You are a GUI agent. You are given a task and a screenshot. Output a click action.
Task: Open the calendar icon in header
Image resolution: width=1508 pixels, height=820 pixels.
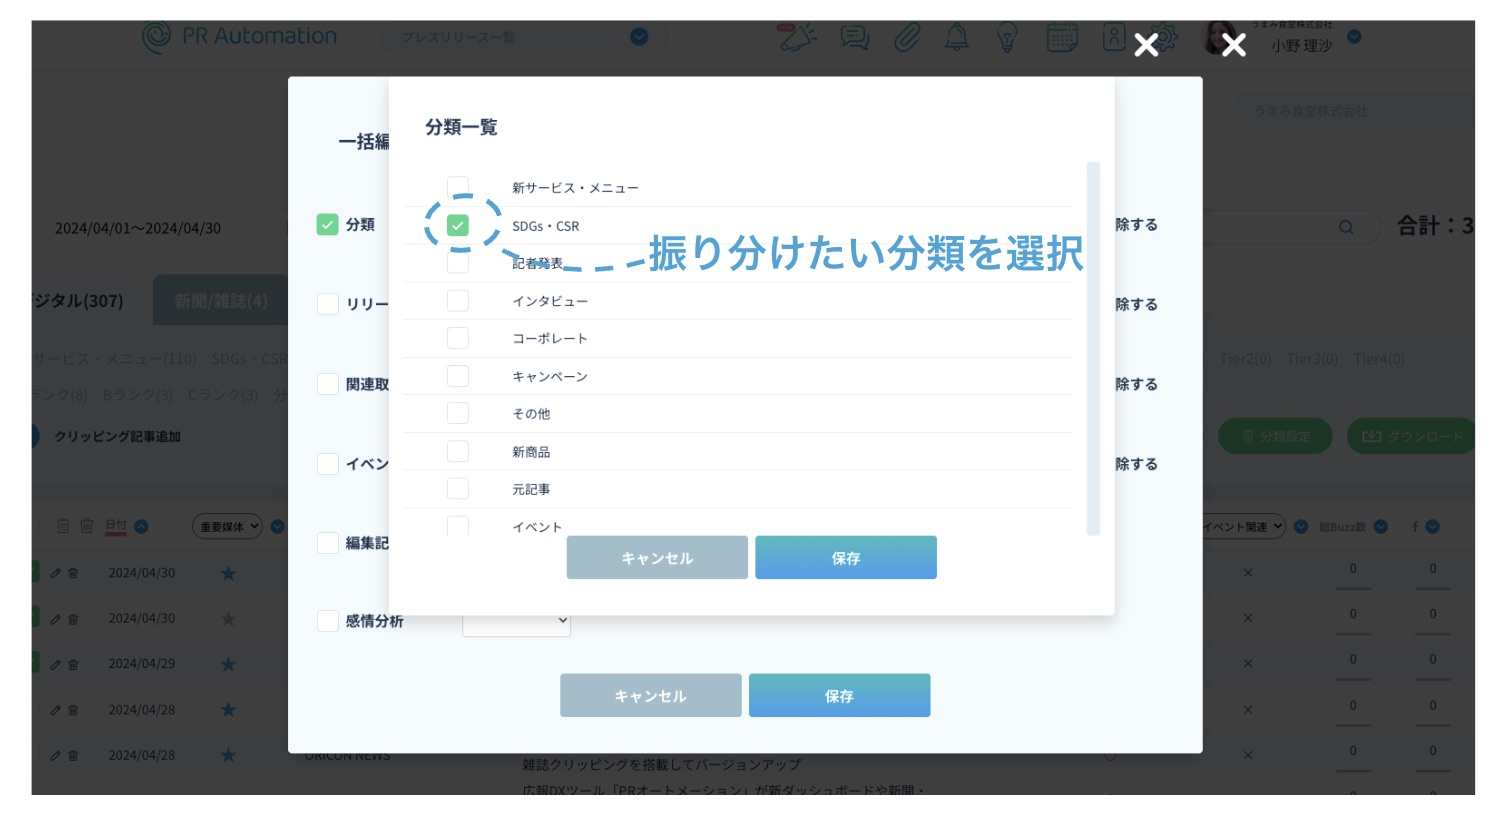pyautogui.click(x=1061, y=38)
